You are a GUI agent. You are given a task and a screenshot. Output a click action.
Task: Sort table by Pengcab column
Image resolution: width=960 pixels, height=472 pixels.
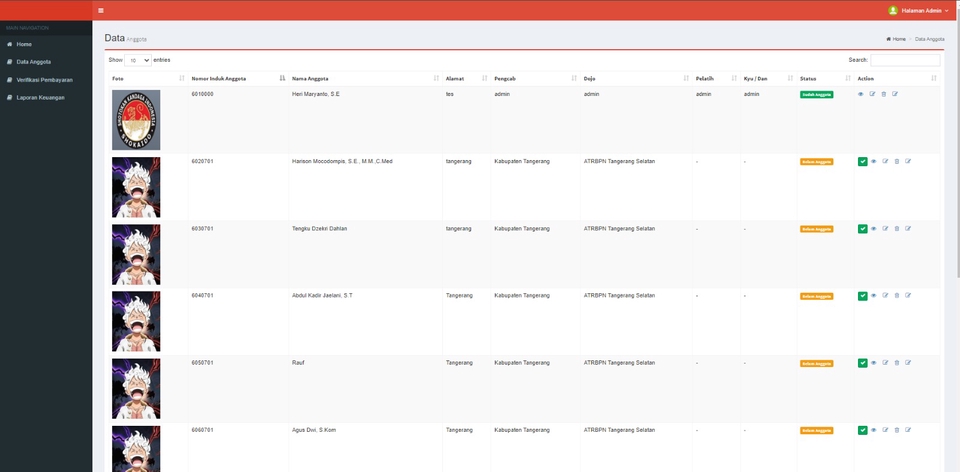pos(536,78)
